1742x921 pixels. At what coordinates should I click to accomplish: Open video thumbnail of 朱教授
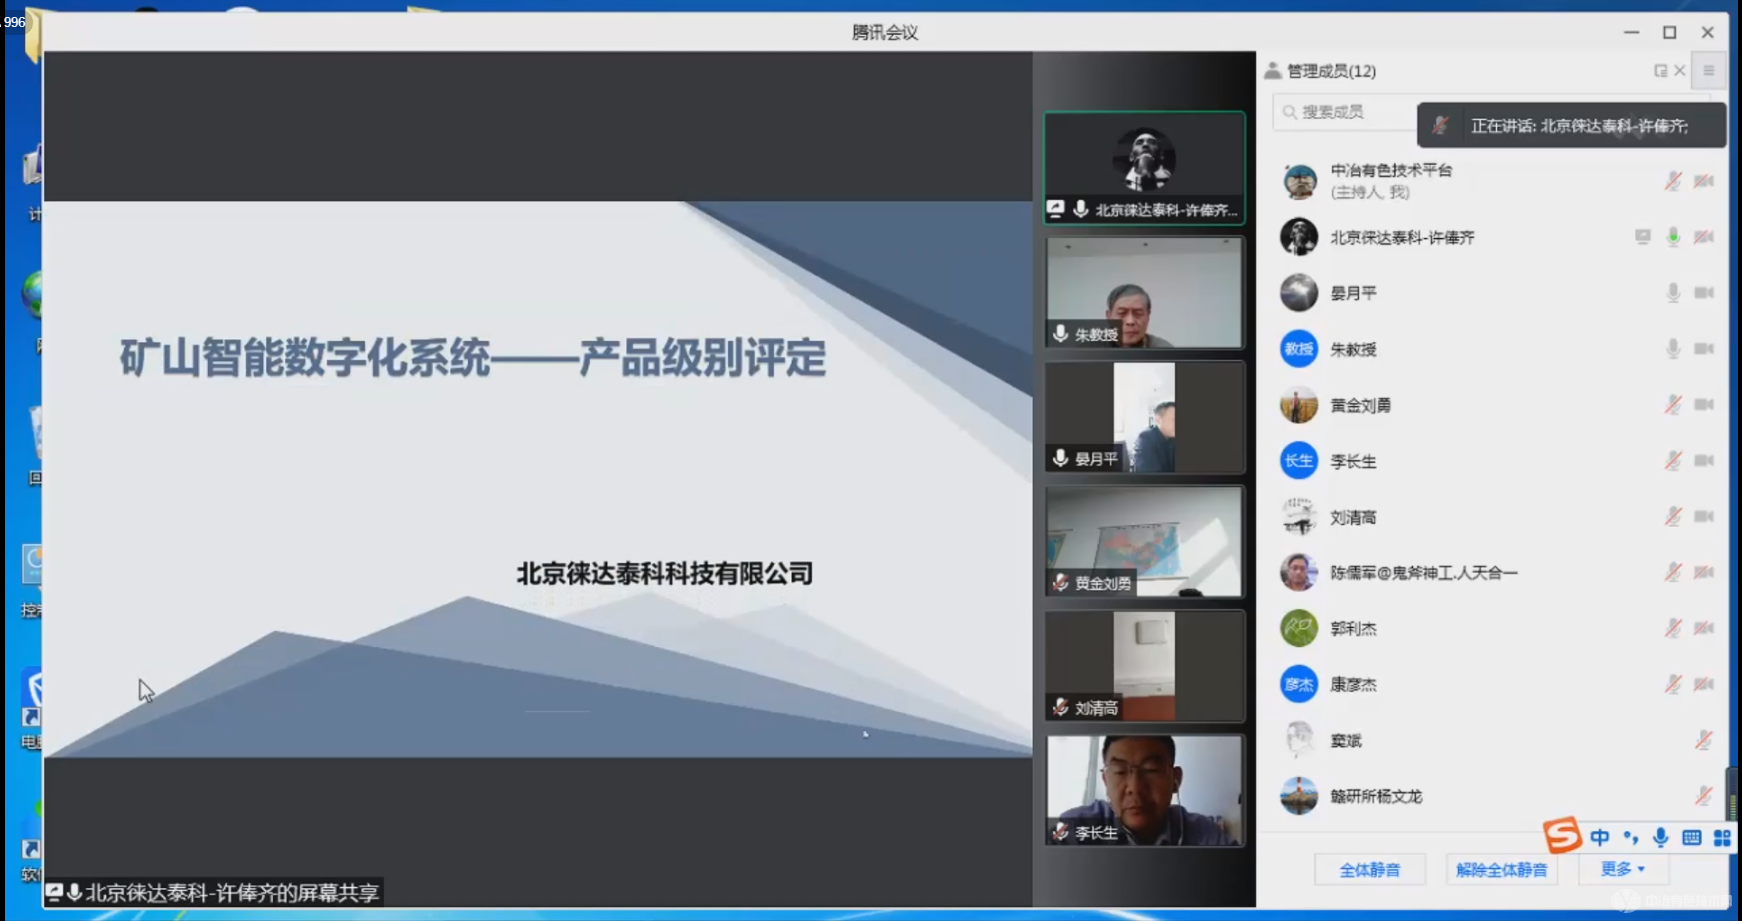click(x=1144, y=292)
